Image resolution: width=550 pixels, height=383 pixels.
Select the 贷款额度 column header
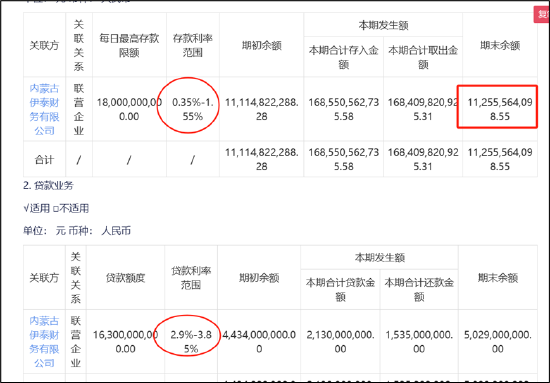[125, 278]
